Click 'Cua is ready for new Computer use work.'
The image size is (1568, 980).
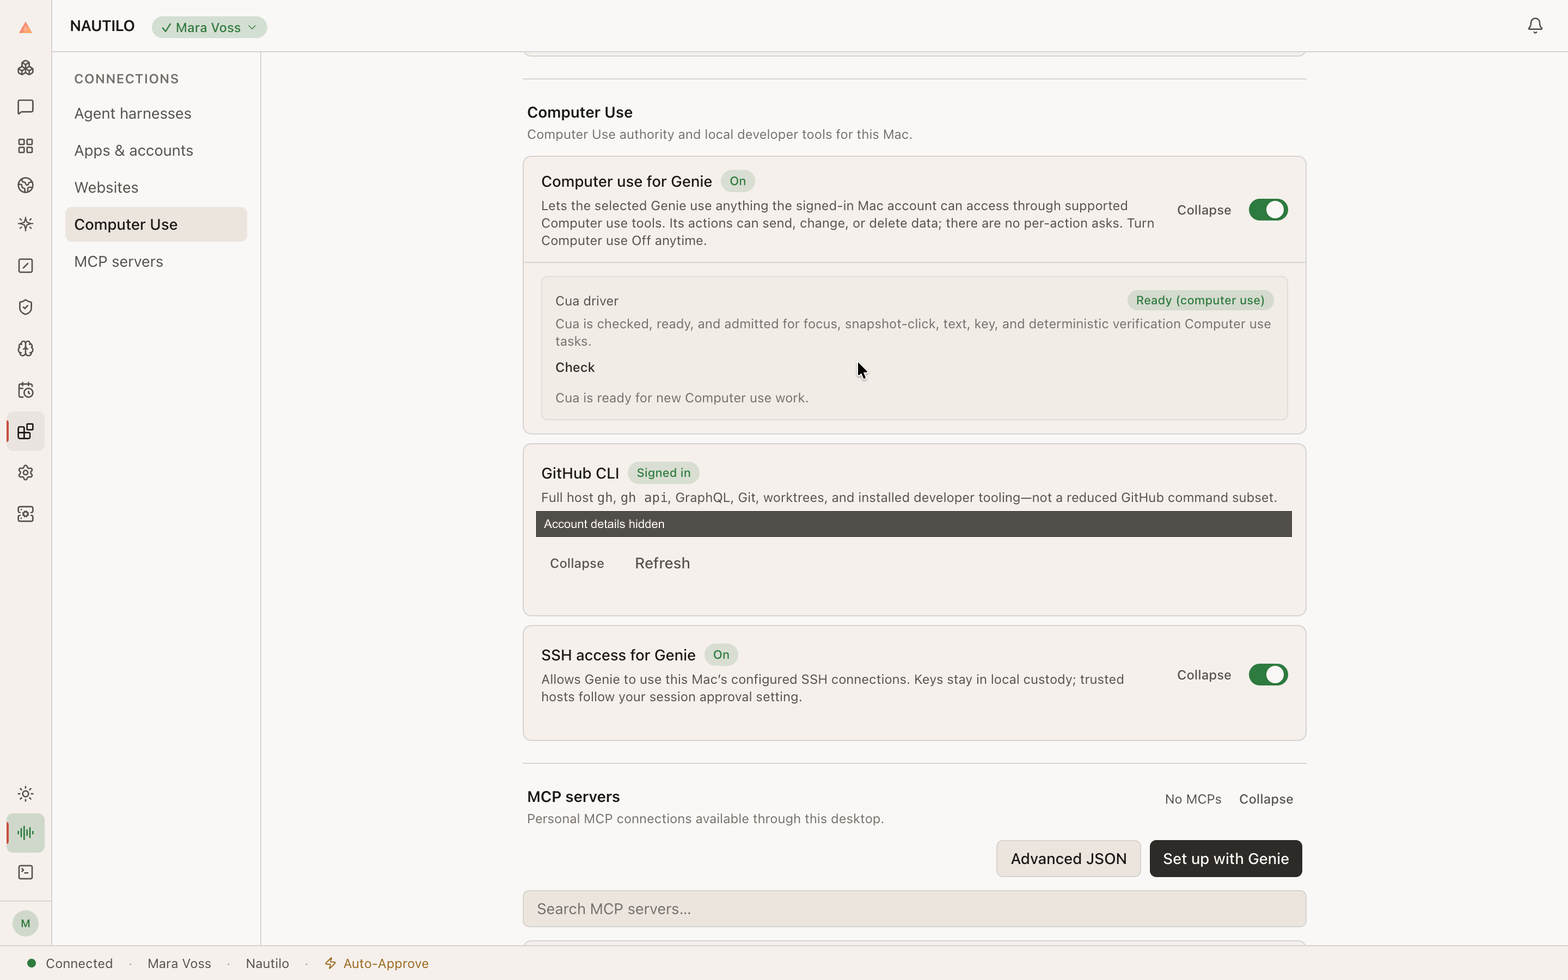pos(682,398)
